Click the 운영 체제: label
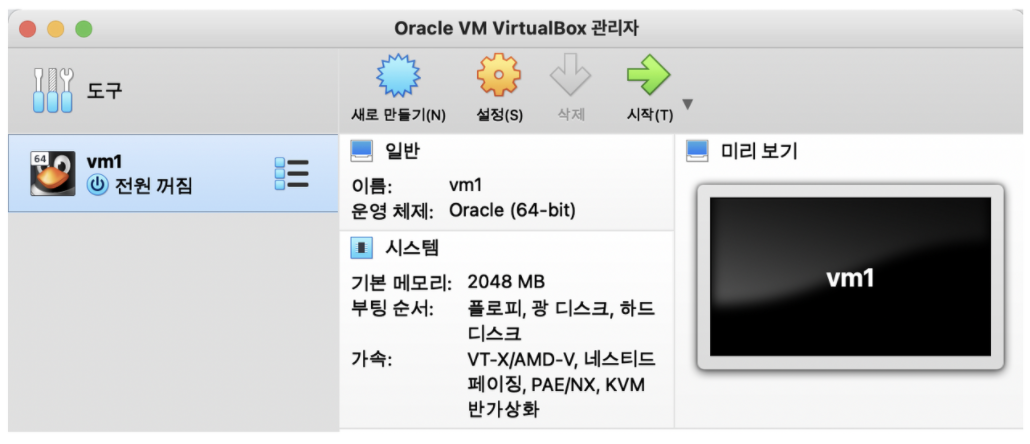This screenshot has height=444, width=1030. (393, 211)
